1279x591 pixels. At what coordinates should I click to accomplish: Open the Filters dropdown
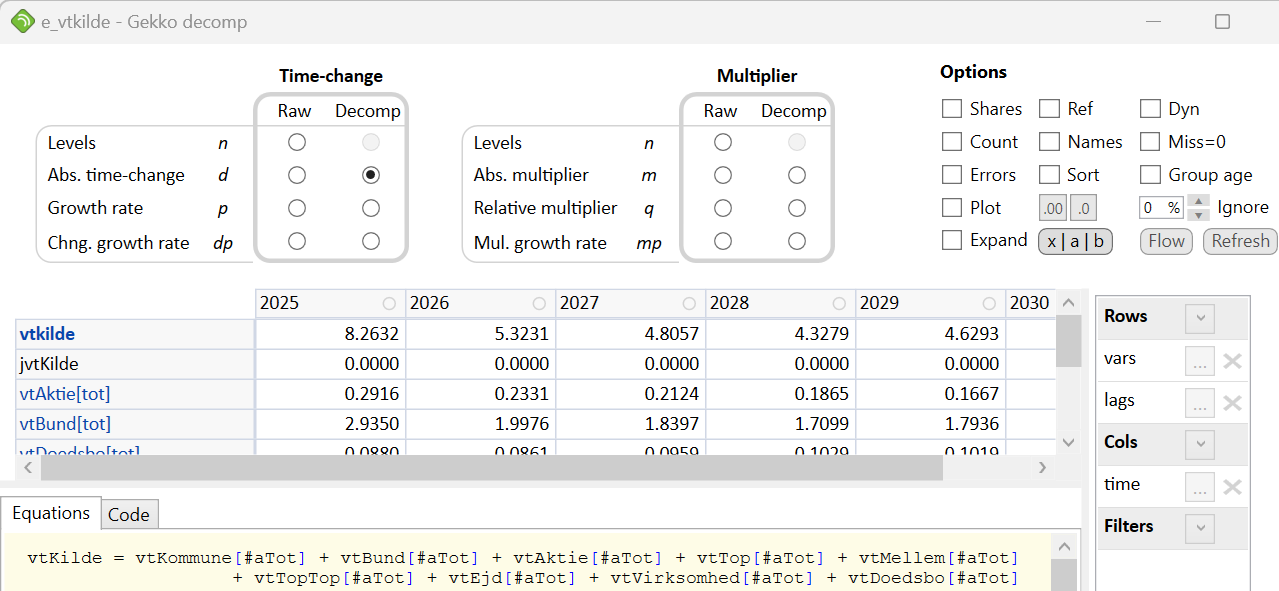click(x=1199, y=527)
